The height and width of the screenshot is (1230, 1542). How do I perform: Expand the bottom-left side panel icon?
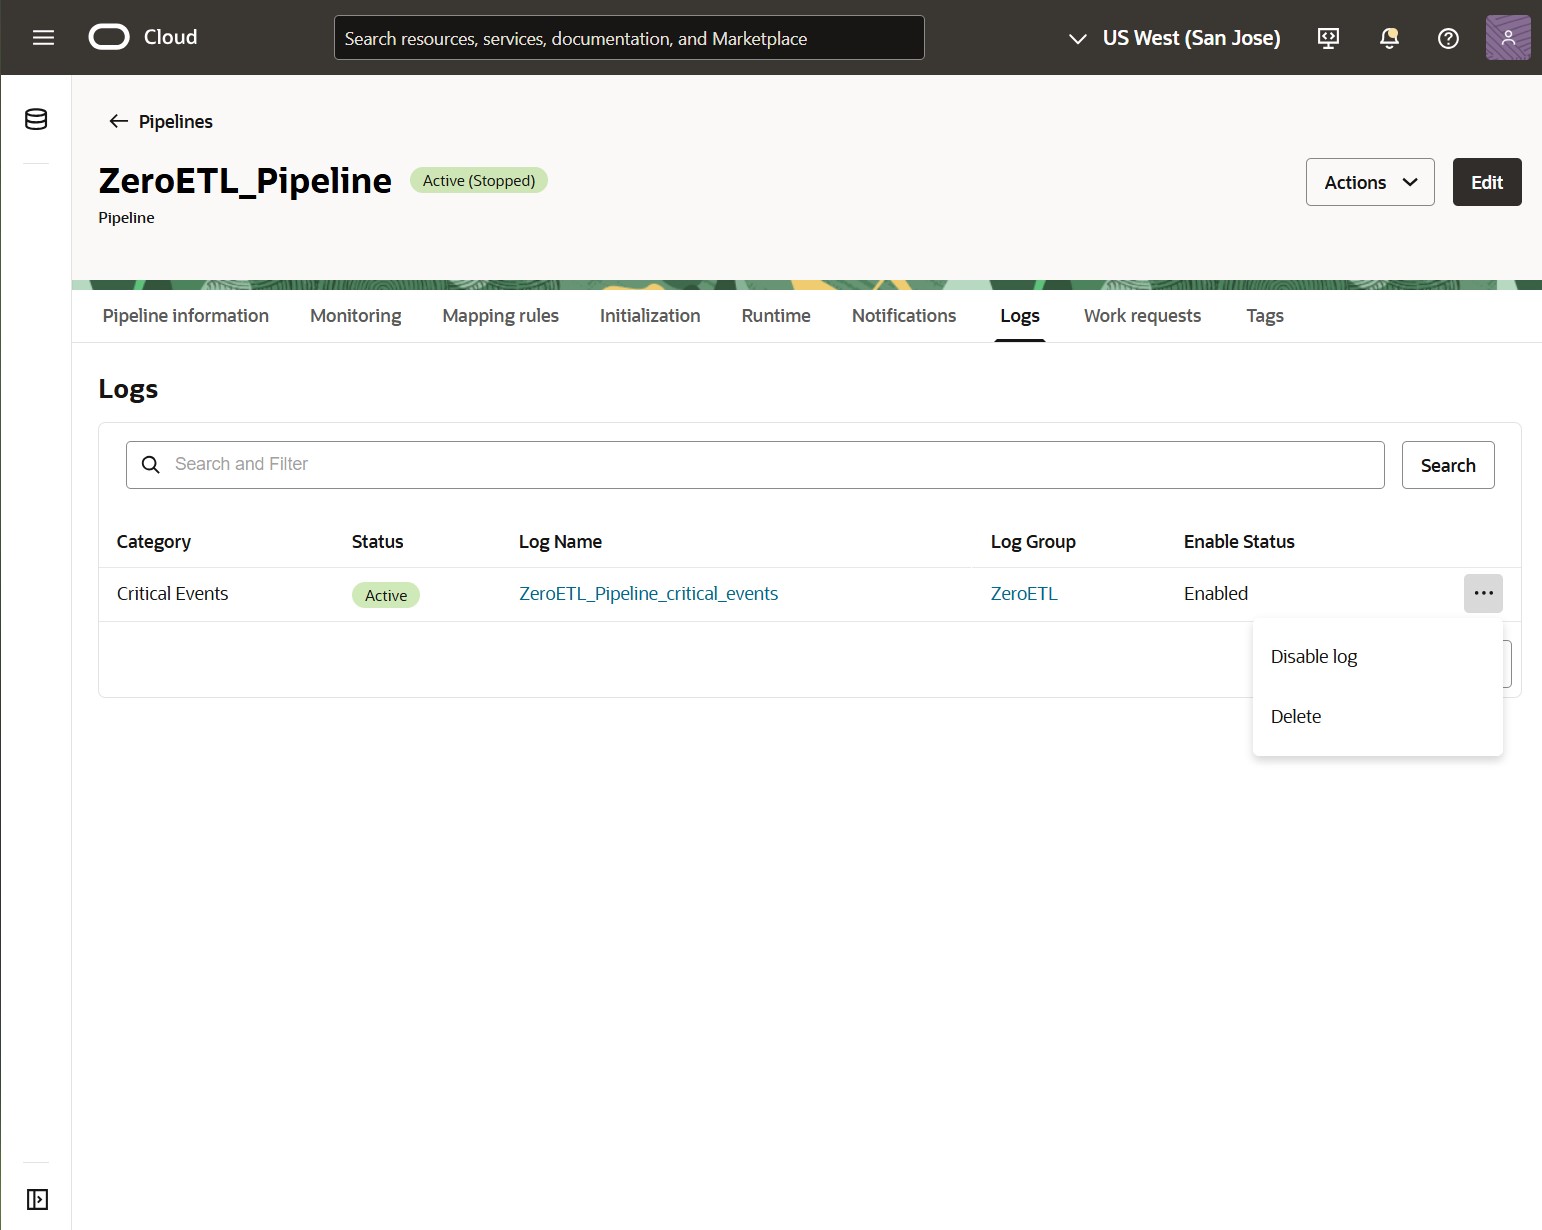point(37,1199)
